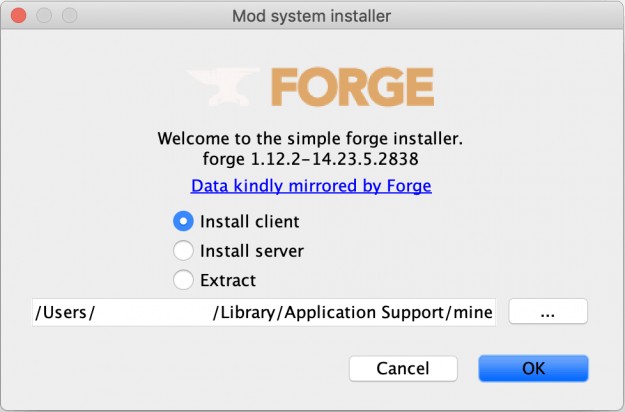Screen dimensions: 625x412
Task: Close the Mod system installer window
Action: [x=18, y=16]
